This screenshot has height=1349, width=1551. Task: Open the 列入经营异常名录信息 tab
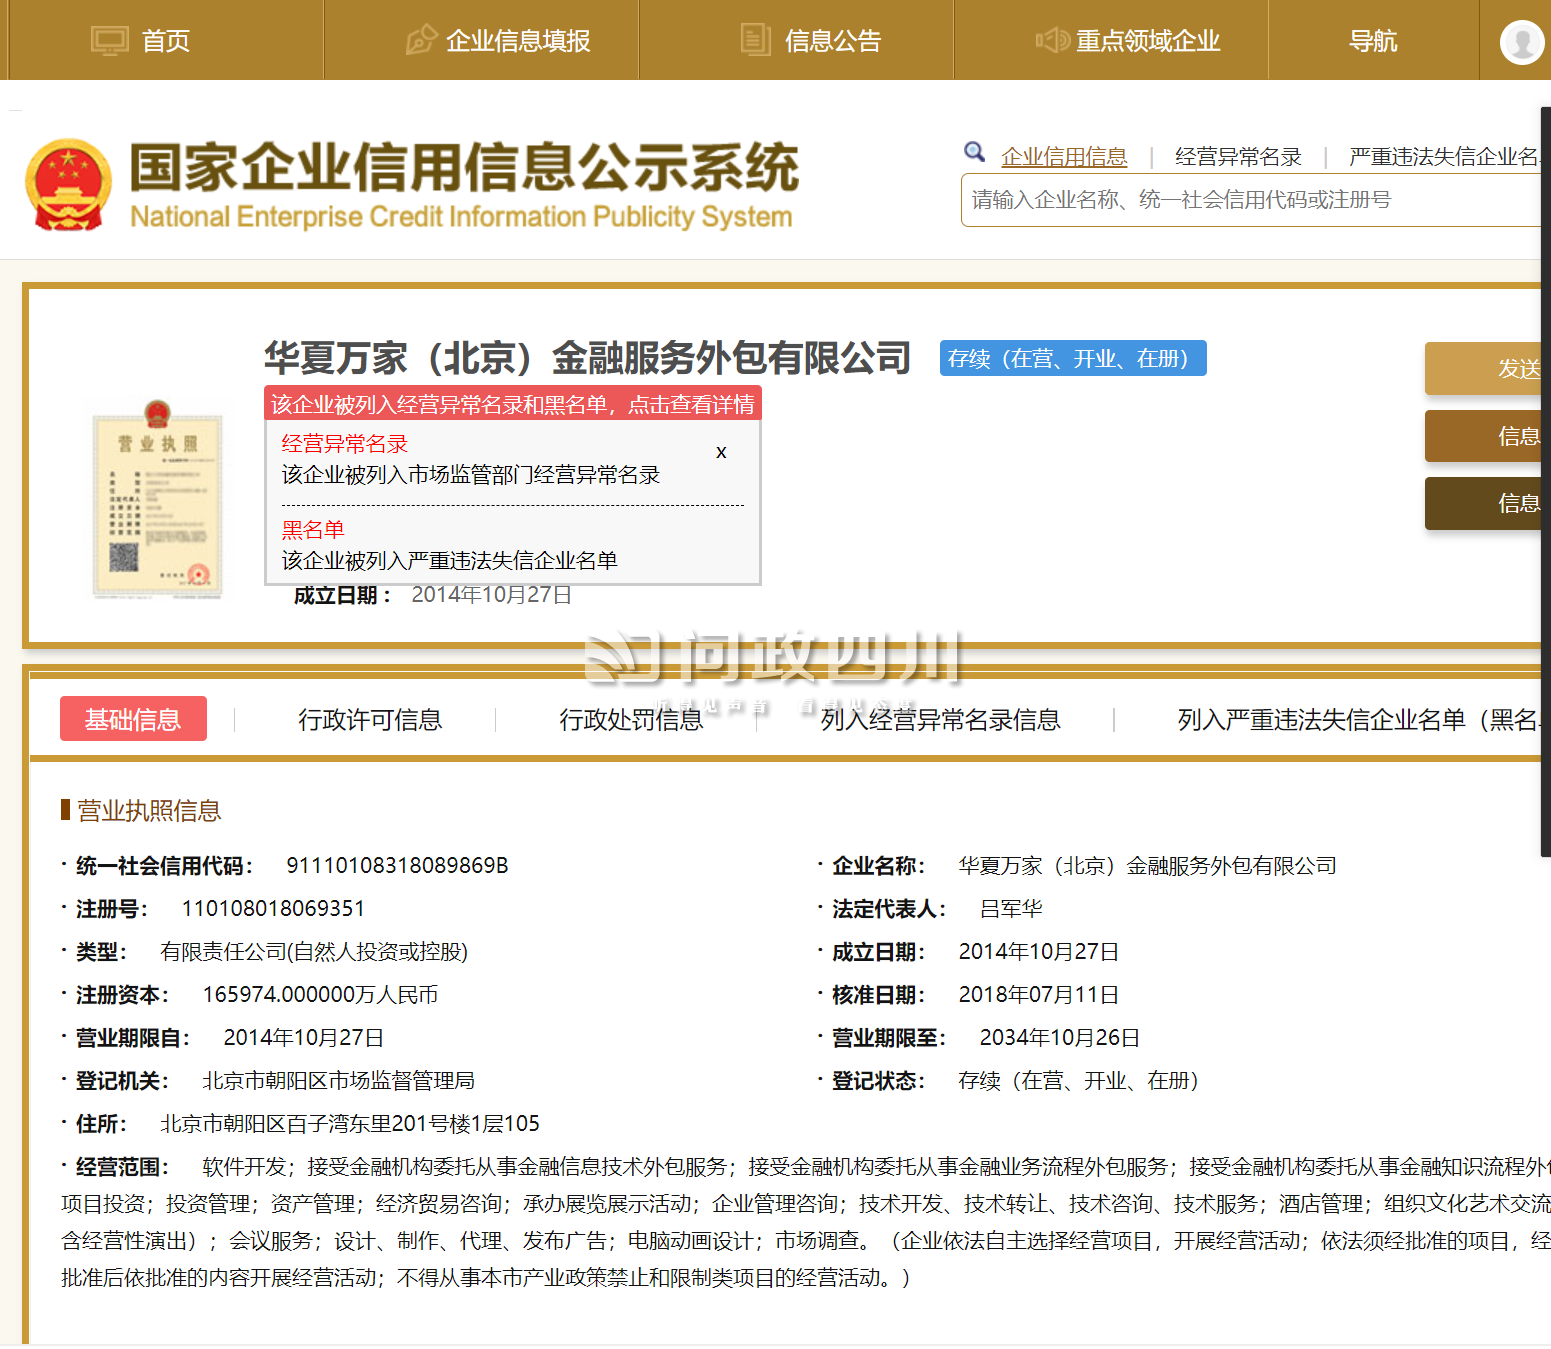[940, 720]
